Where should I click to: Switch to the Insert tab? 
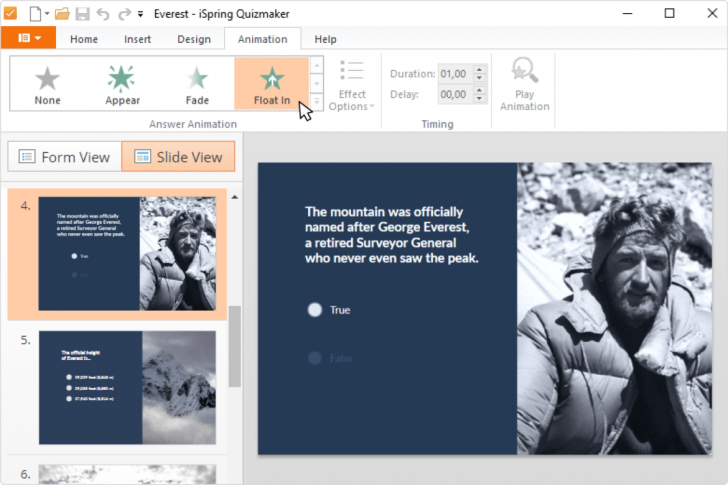click(x=137, y=39)
